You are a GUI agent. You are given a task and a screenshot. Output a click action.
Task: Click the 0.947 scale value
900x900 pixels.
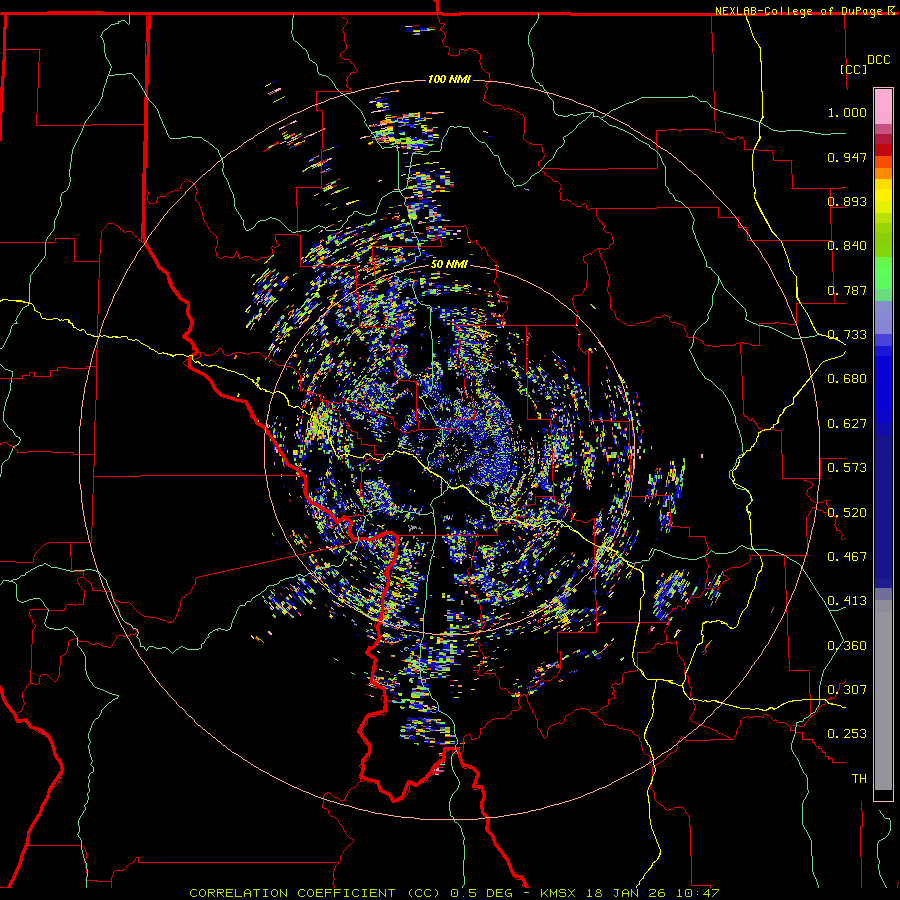847,157
